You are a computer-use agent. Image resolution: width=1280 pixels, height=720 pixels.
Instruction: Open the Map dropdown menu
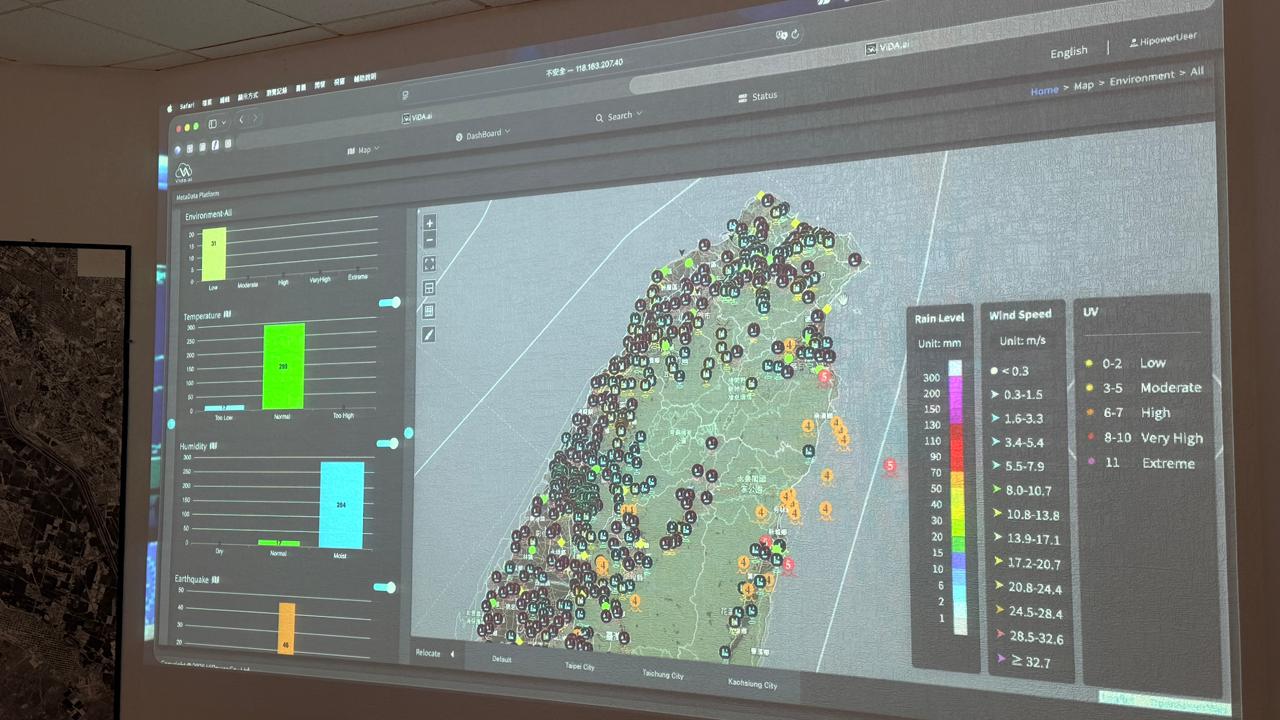363,150
